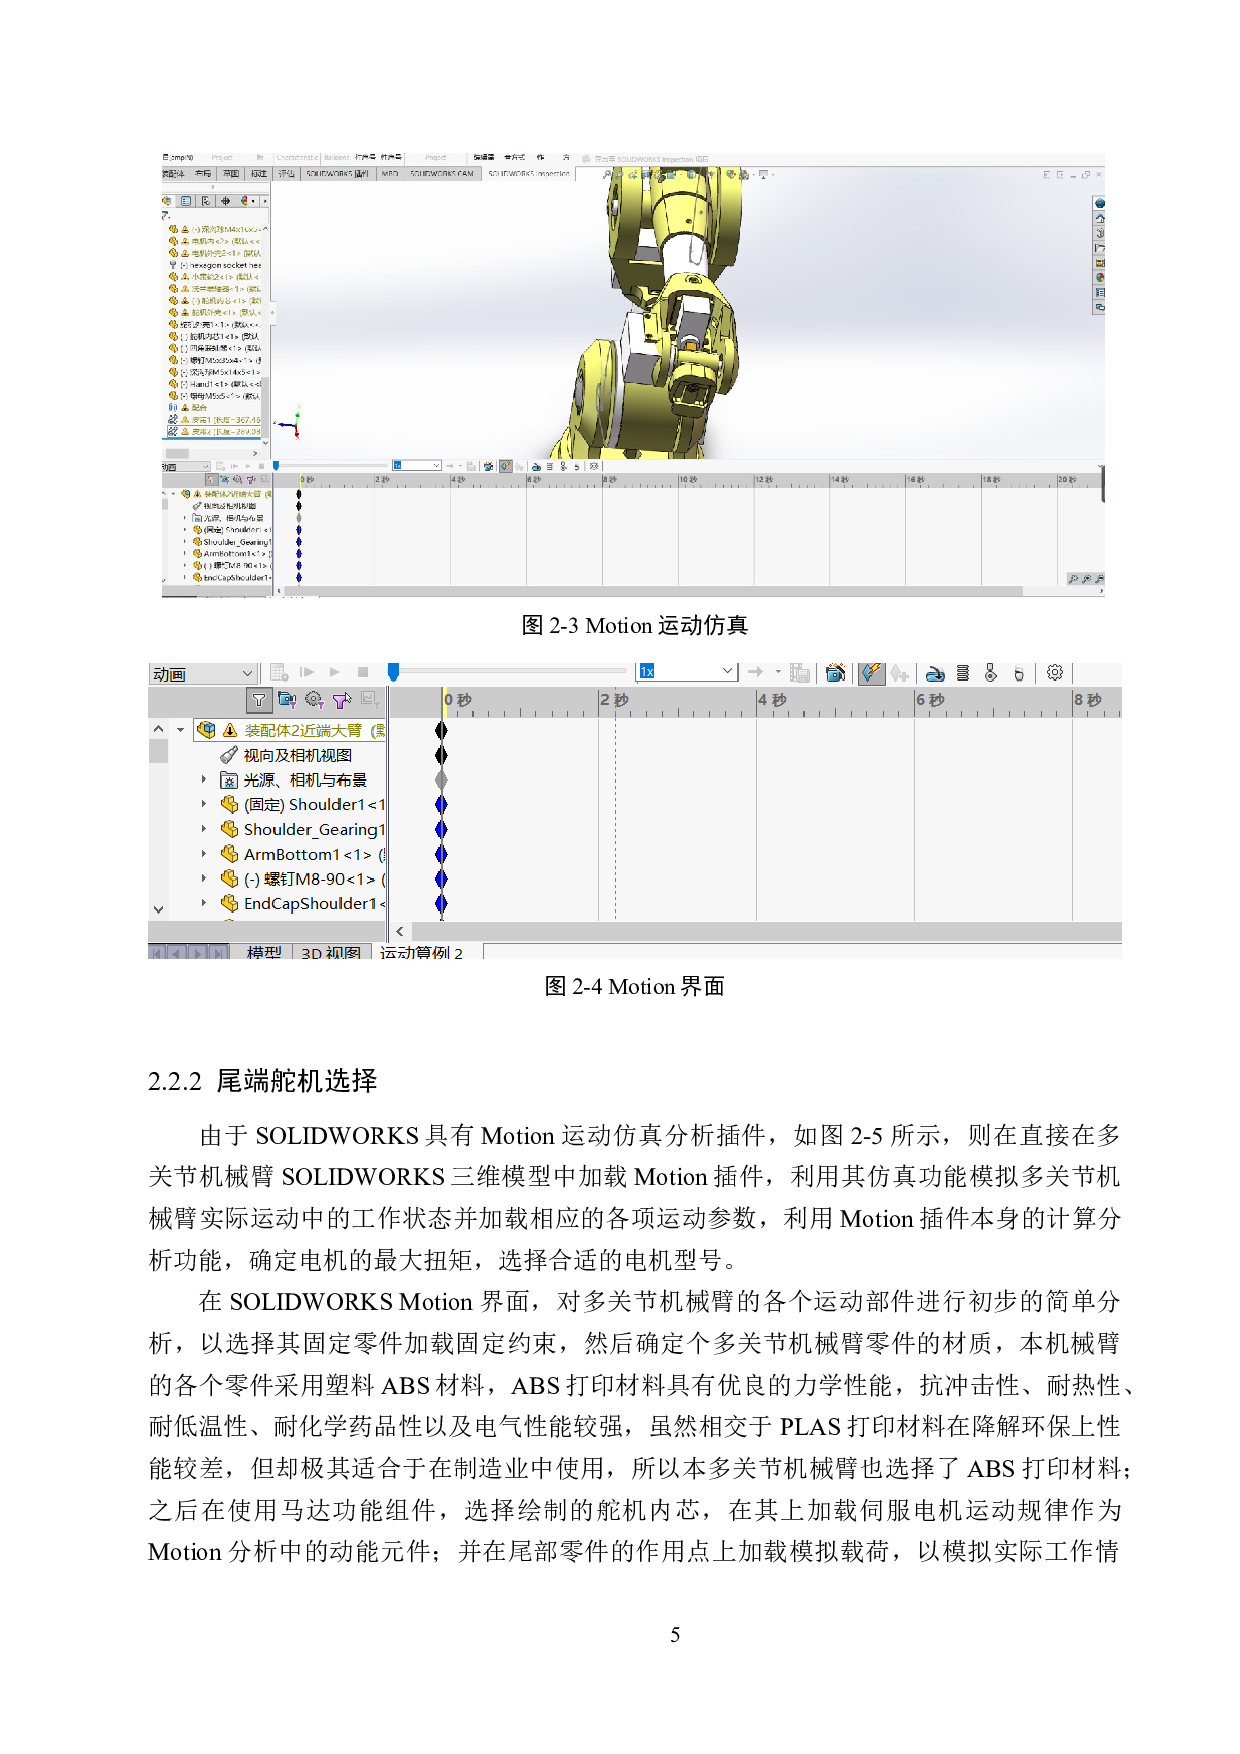Click the Calculate icon in enlarged animation toolbar
This screenshot has height=1754, width=1240.
280,673
